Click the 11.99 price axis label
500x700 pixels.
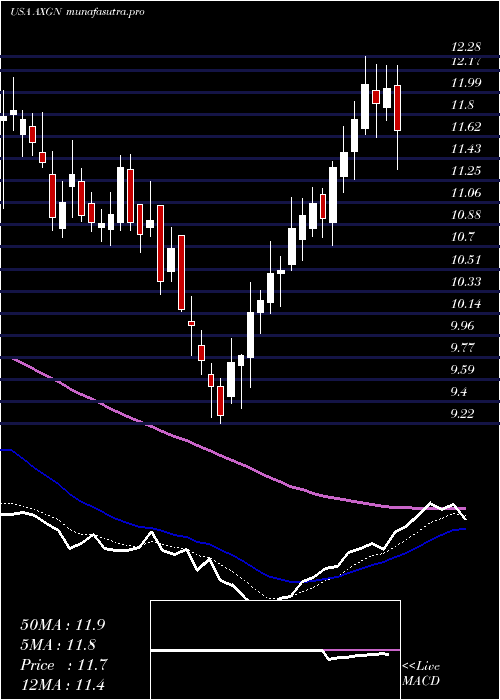tap(466, 83)
